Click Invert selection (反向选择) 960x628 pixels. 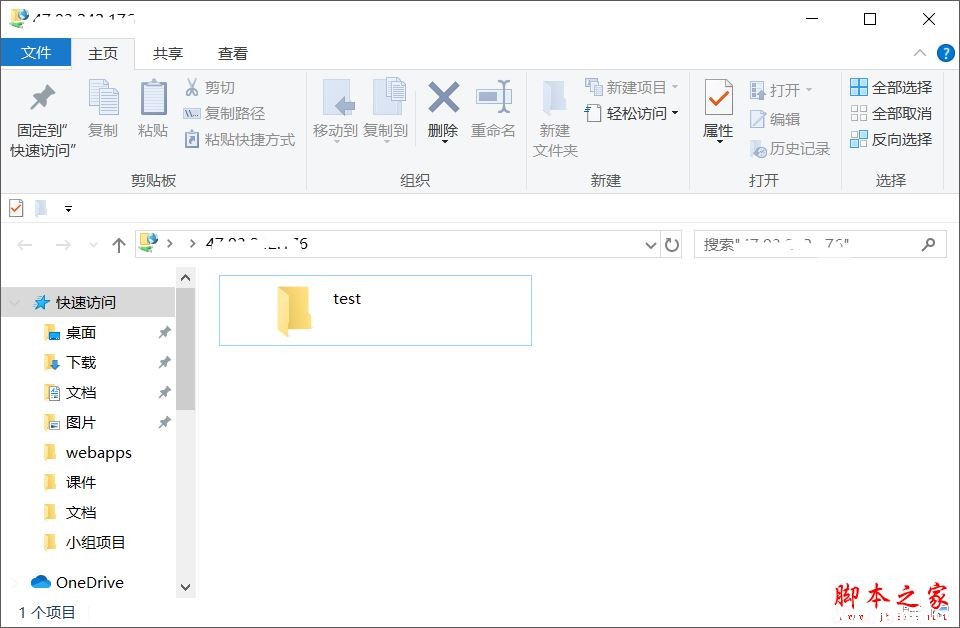click(891, 140)
